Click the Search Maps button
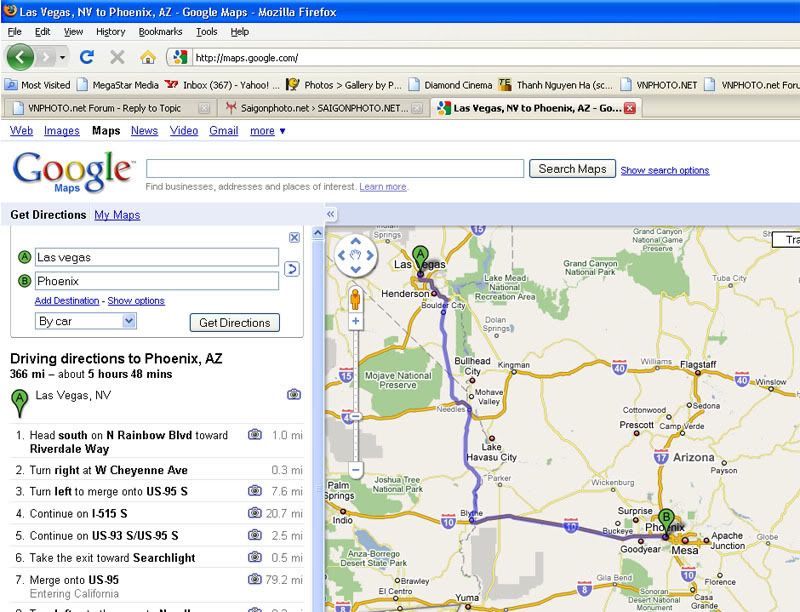 tap(572, 169)
